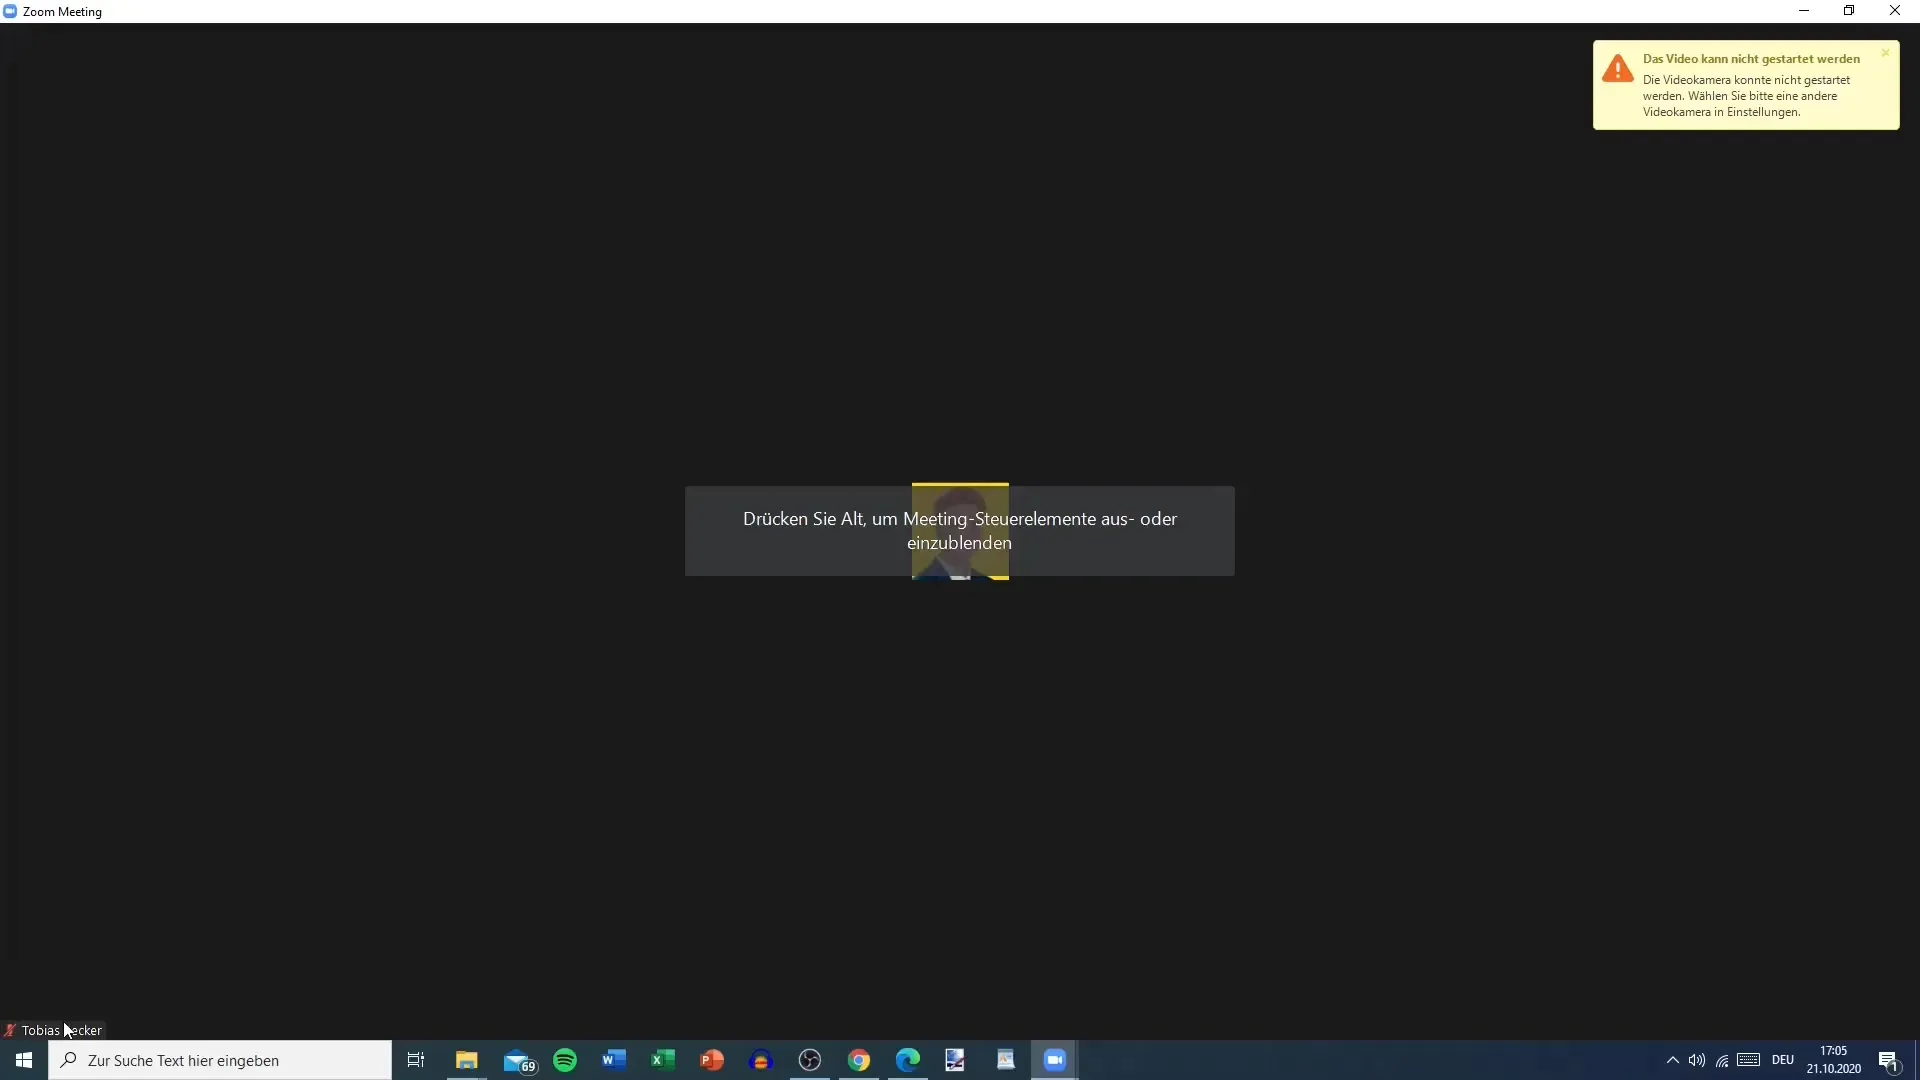The height and width of the screenshot is (1080, 1920).
Task: Open the clock and calendar flyout
Action: click(x=1834, y=1060)
